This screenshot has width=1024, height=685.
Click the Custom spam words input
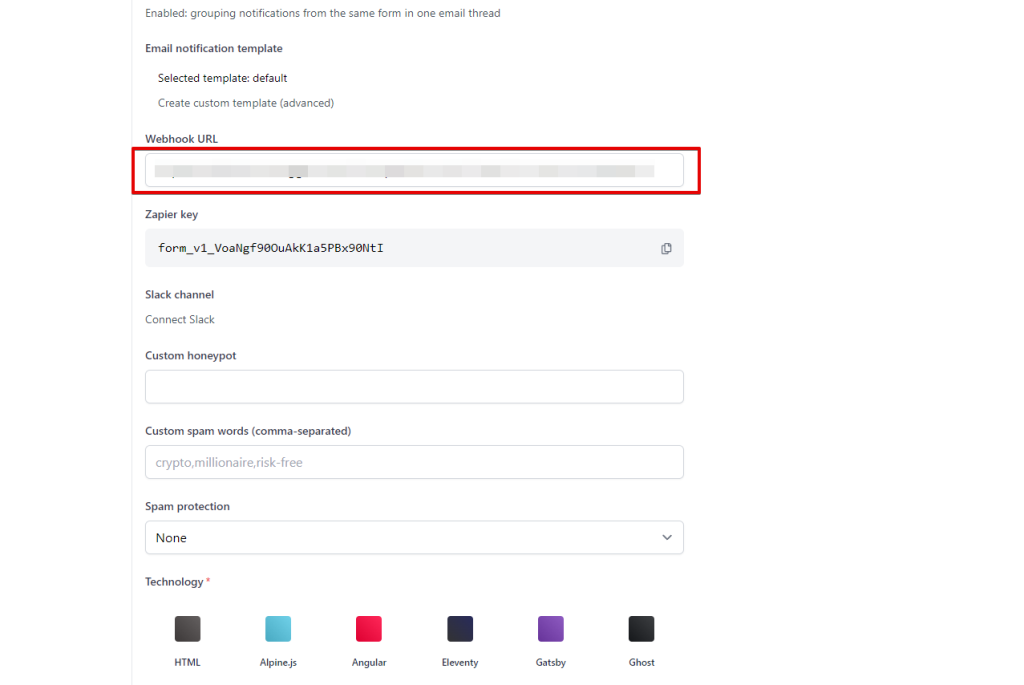point(414,462)
